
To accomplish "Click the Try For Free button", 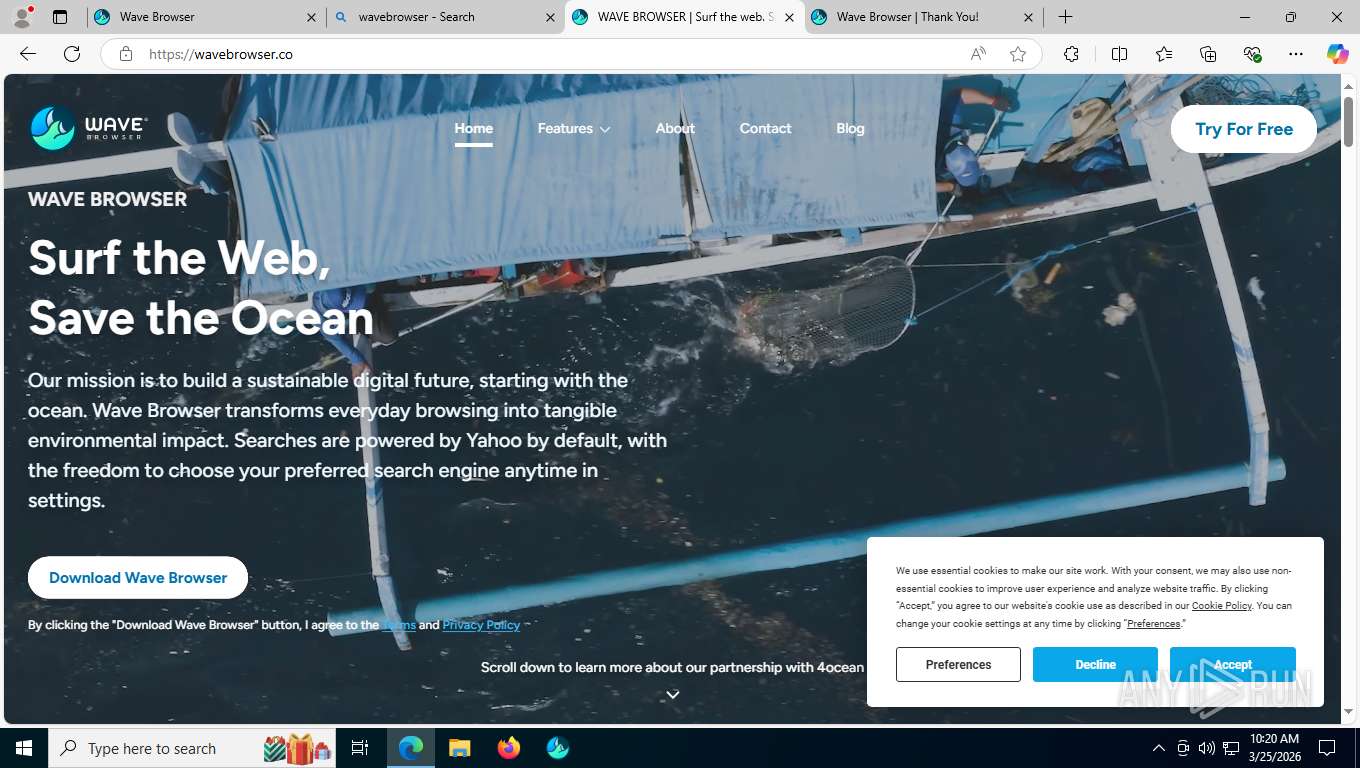I will coord(1244,129).
